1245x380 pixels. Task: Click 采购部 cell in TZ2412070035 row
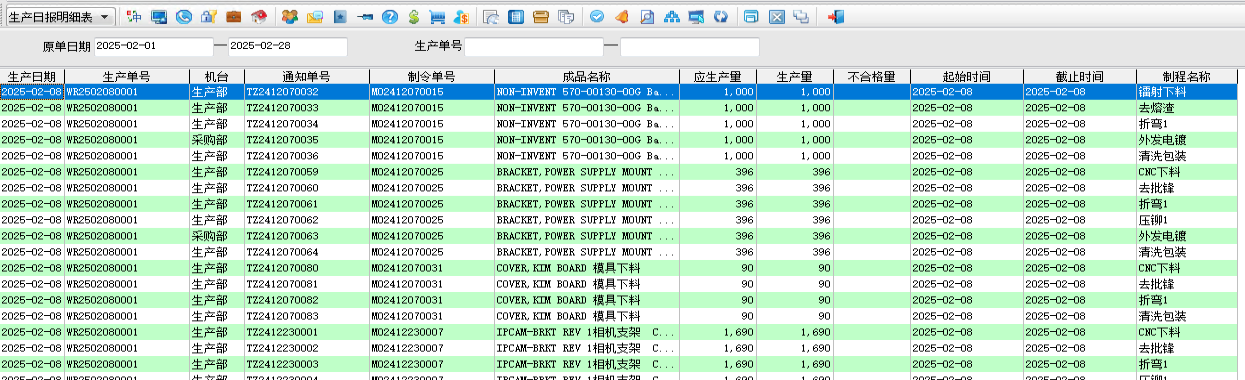216,139
